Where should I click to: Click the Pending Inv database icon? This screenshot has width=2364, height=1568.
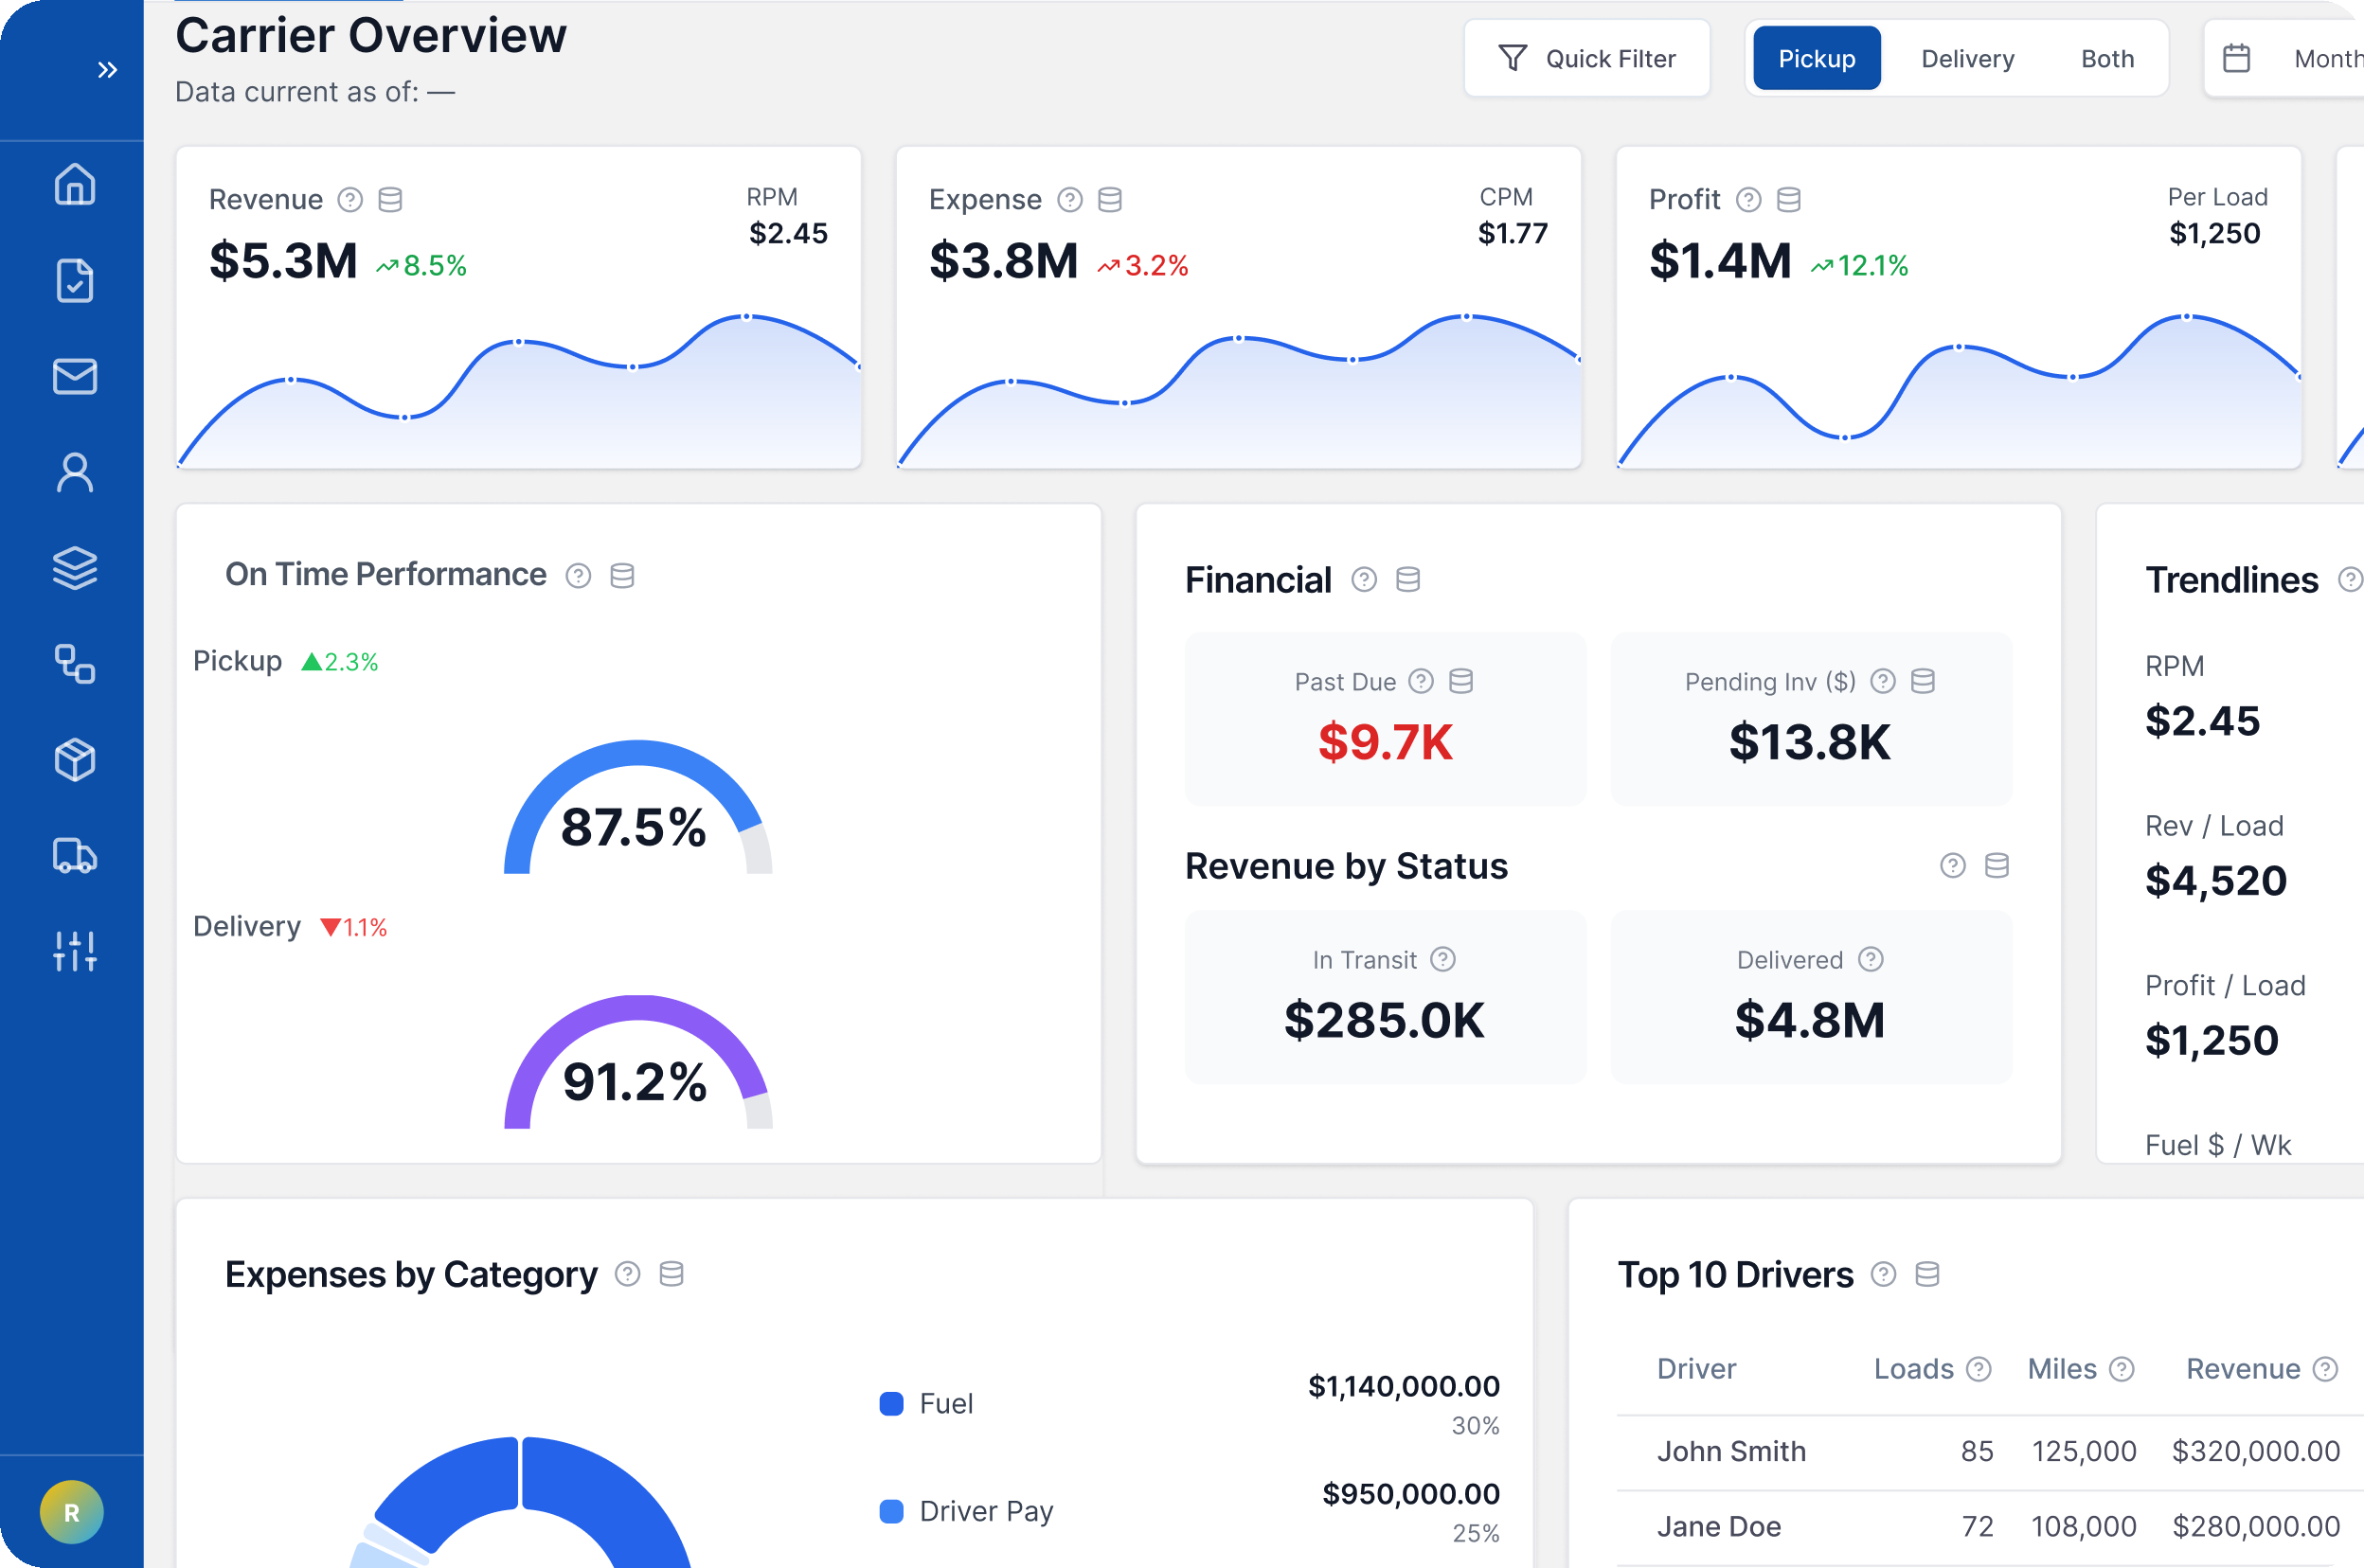point(1923,682)
